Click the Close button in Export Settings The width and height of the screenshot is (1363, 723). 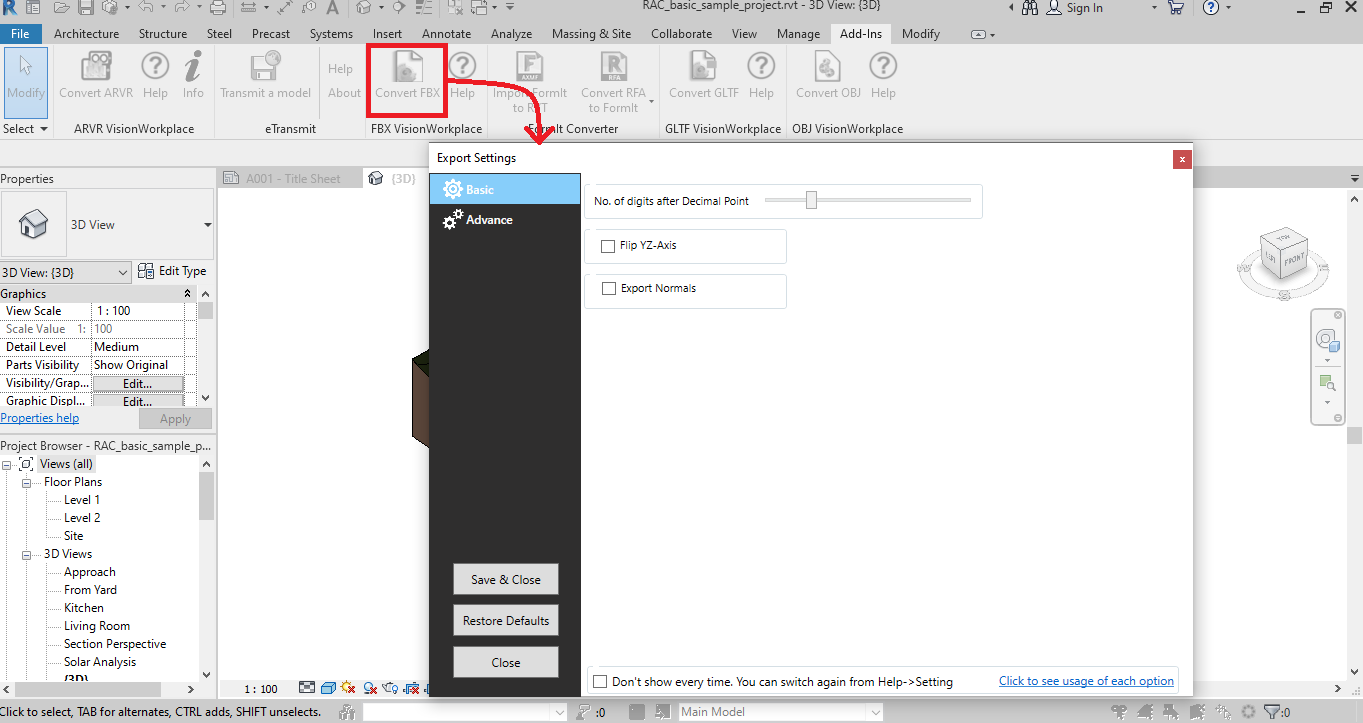click(505, 662)
